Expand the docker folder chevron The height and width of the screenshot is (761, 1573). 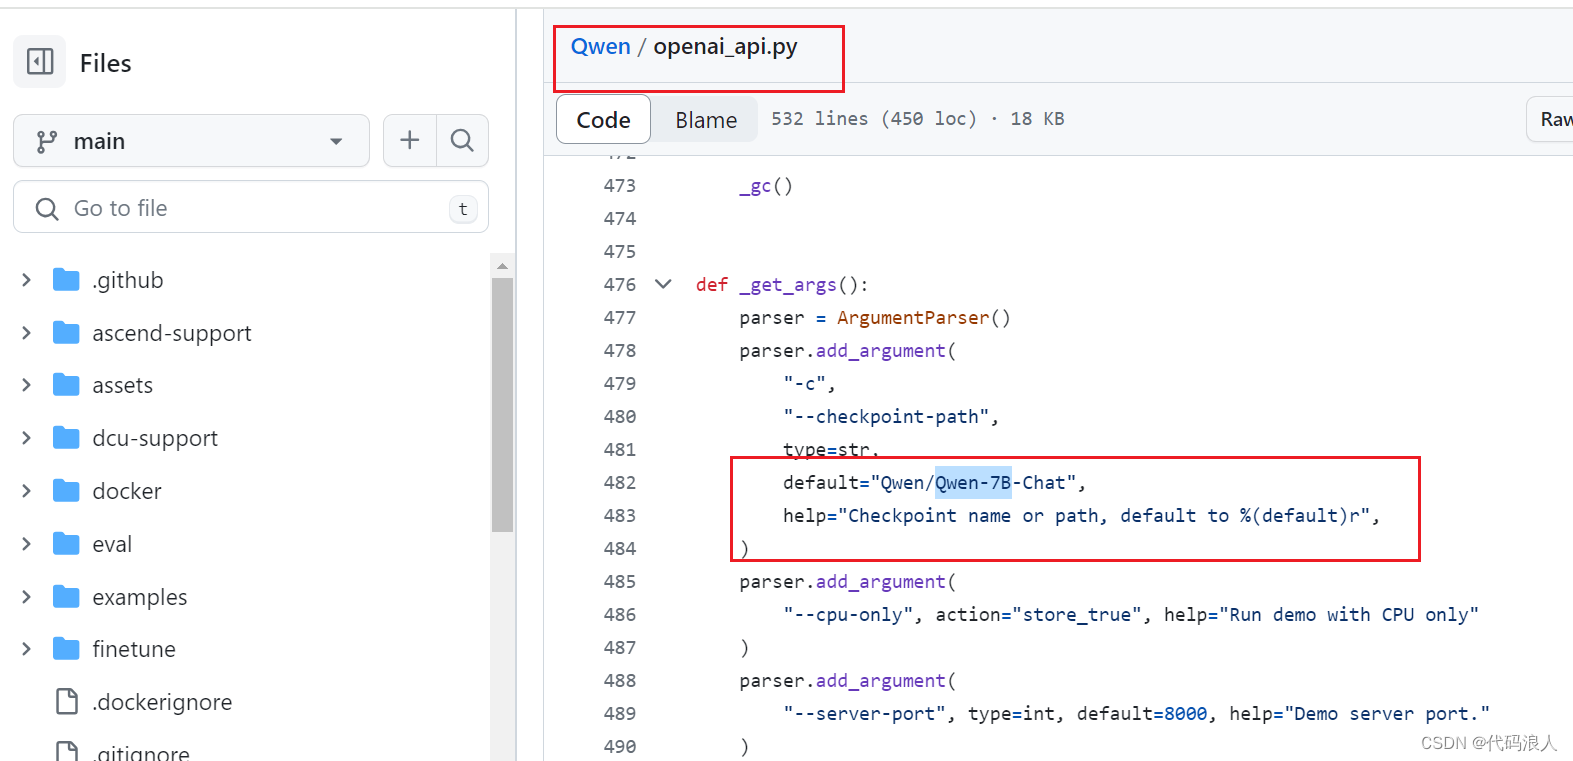[27, 491]
